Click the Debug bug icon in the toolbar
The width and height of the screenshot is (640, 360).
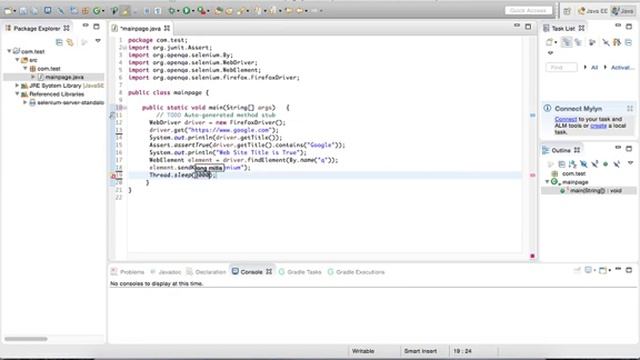click(172, 11)
